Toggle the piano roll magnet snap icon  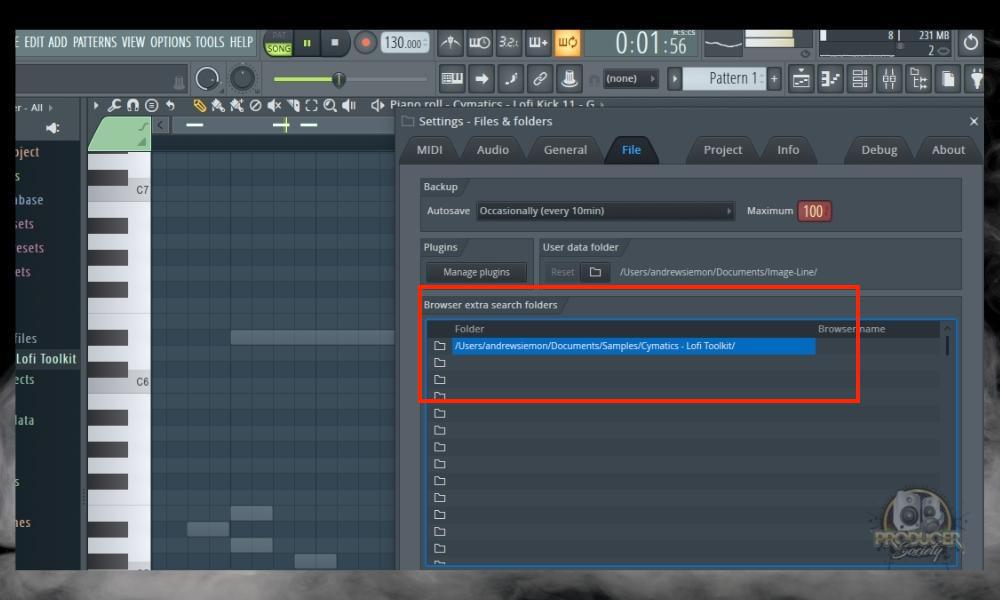133,105
